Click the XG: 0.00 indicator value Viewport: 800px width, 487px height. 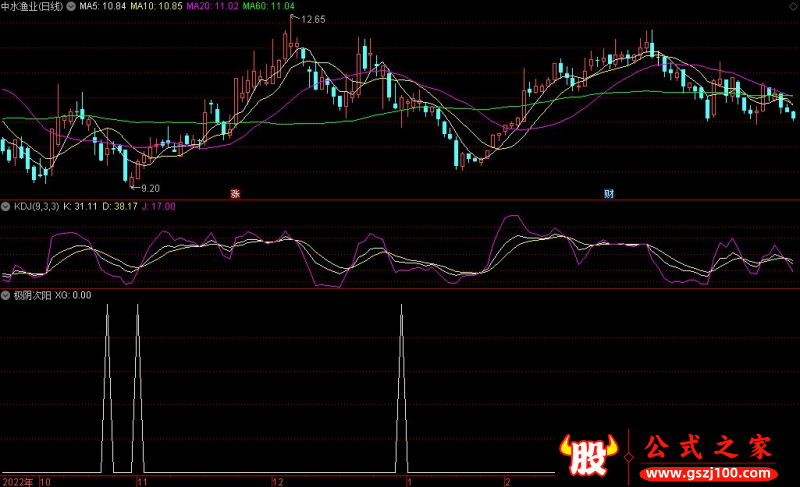[x=73, y=295]
